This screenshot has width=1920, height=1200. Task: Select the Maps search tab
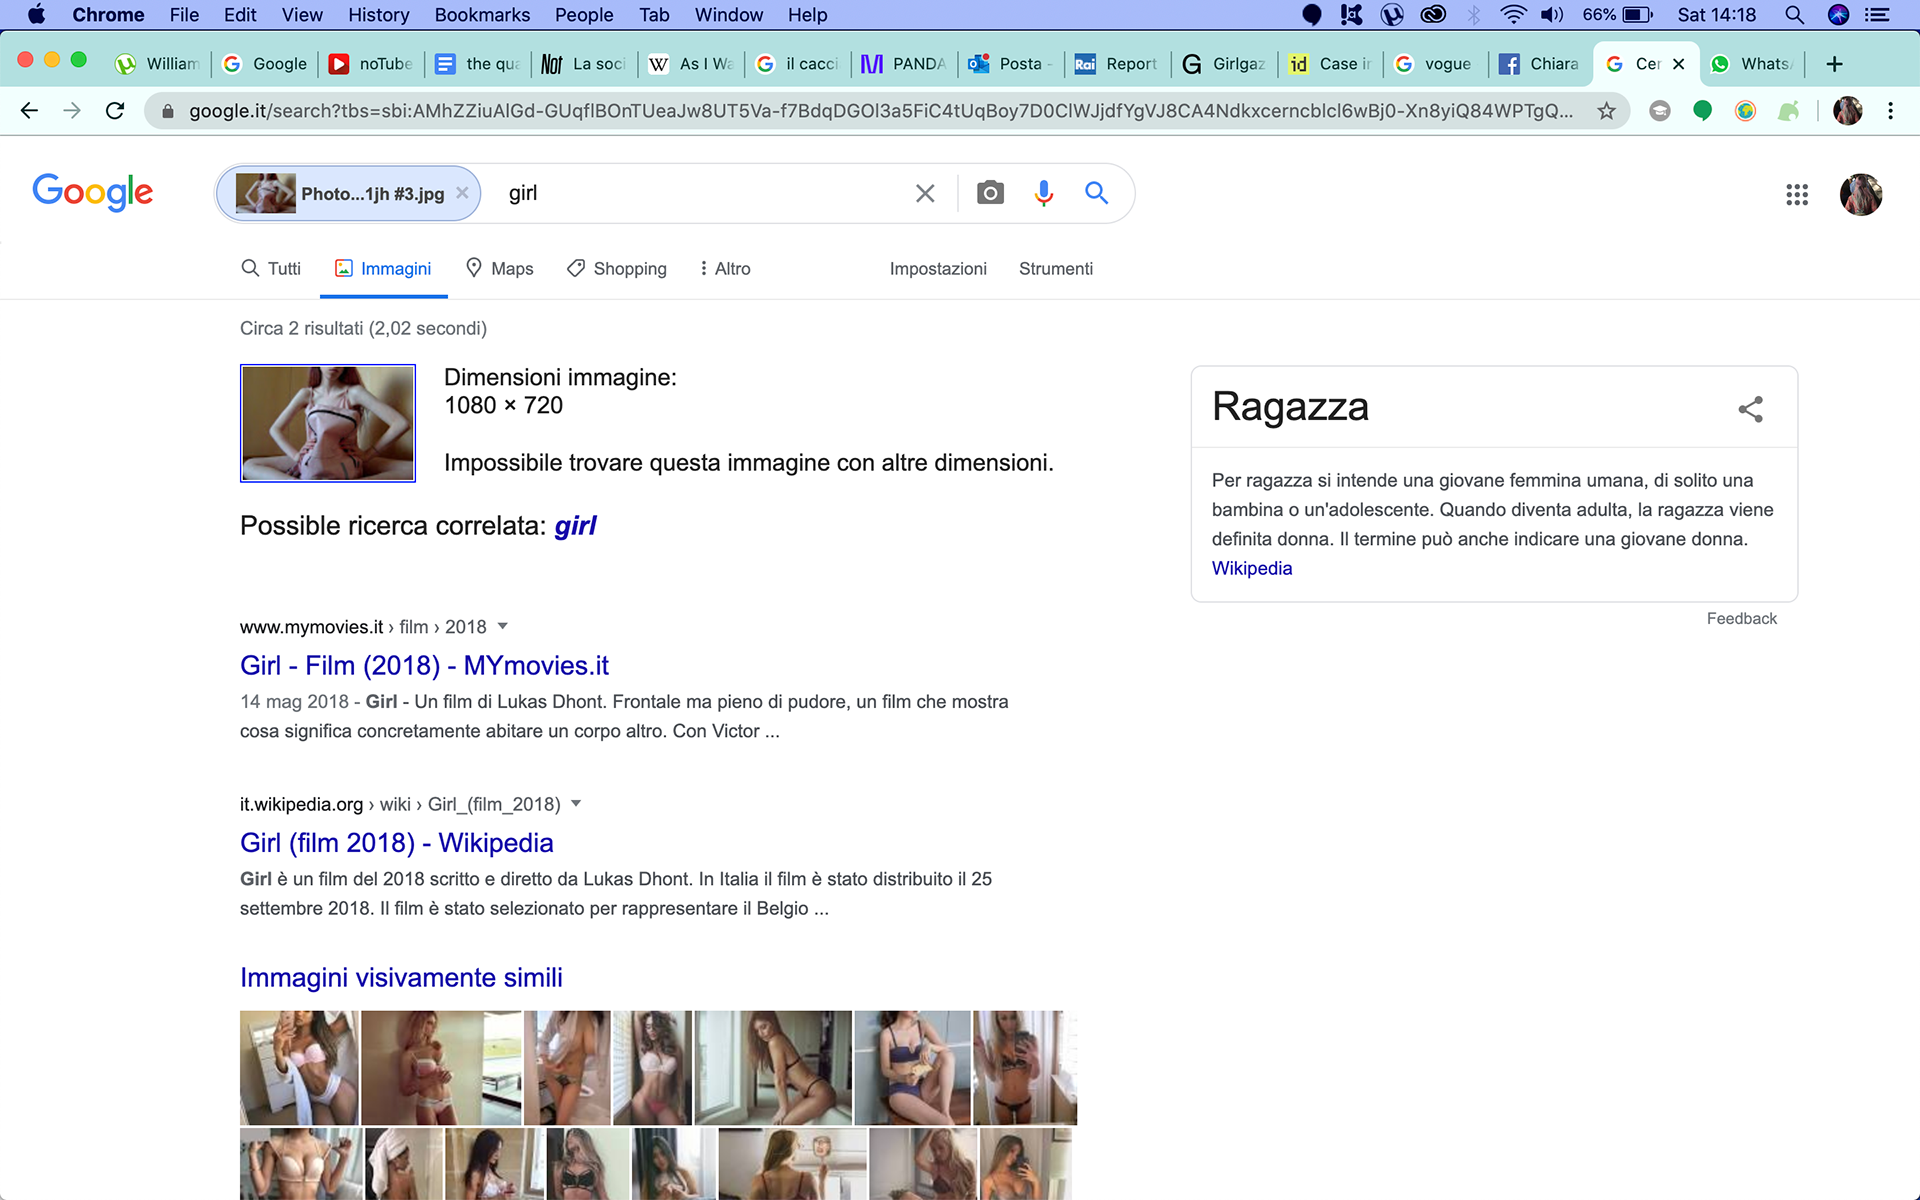pyautogui.click(x=499, y=268)
